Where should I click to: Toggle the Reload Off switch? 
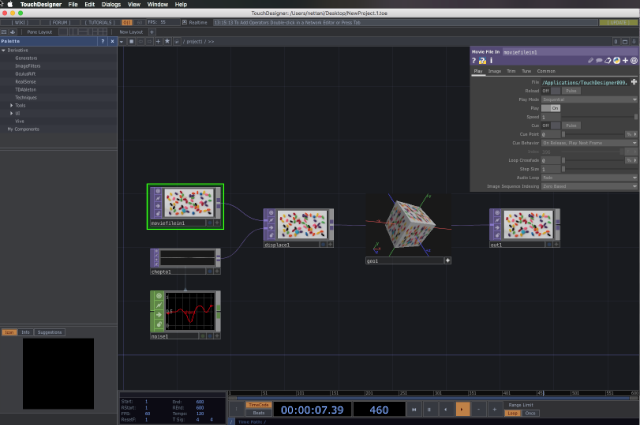coord(546,90)
